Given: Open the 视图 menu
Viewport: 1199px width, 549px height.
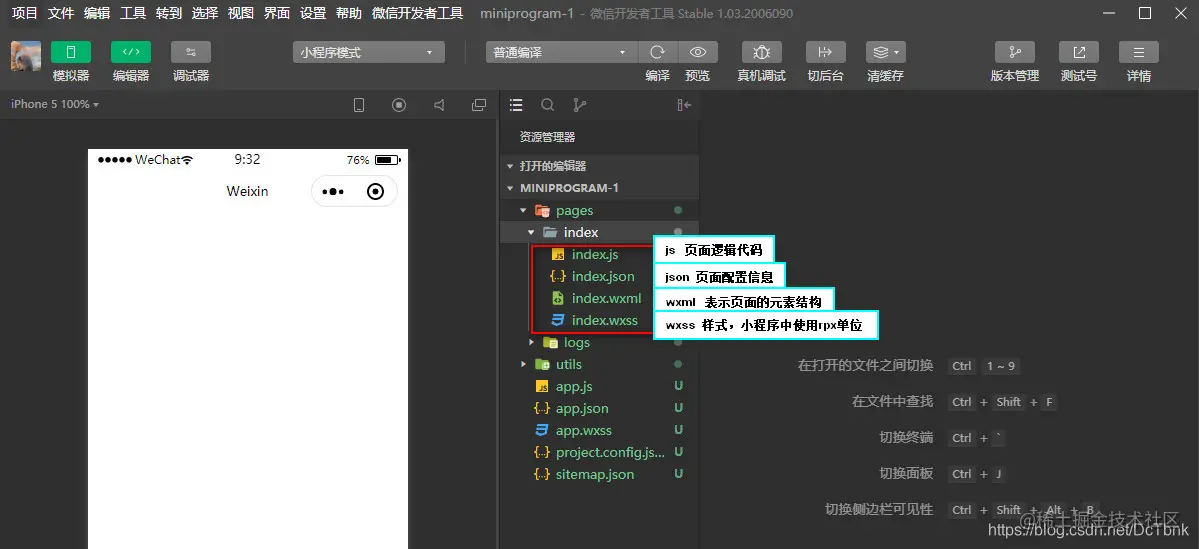Looking at the screenshot, I should (x=241, y=13).
